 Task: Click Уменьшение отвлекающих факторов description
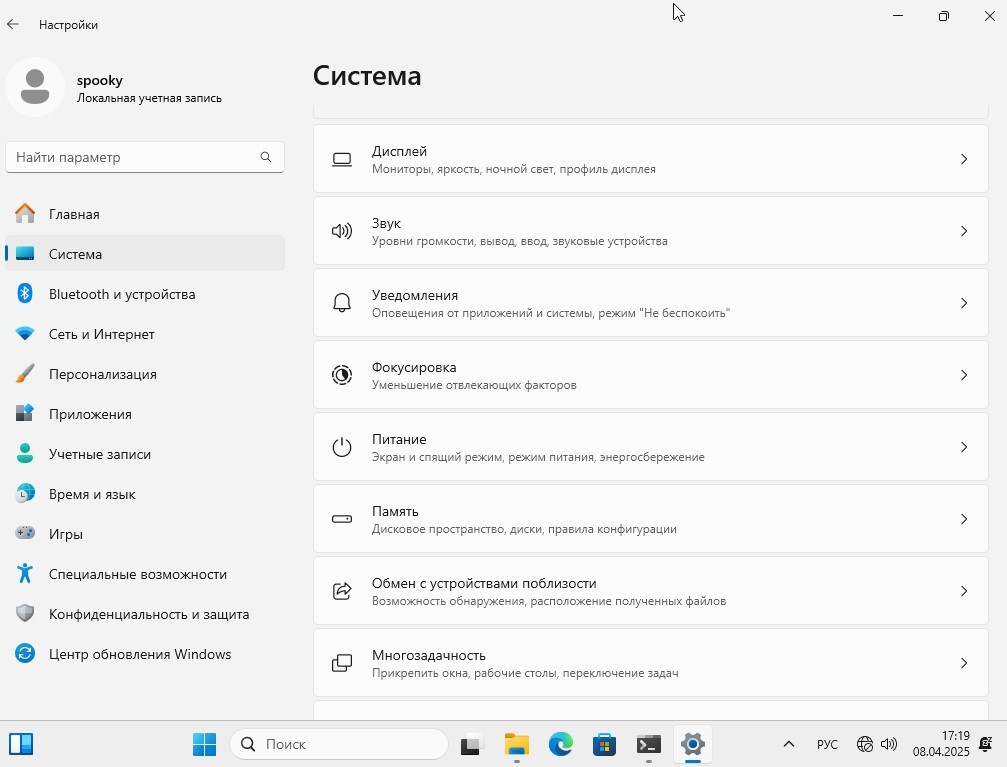[474, 385]
